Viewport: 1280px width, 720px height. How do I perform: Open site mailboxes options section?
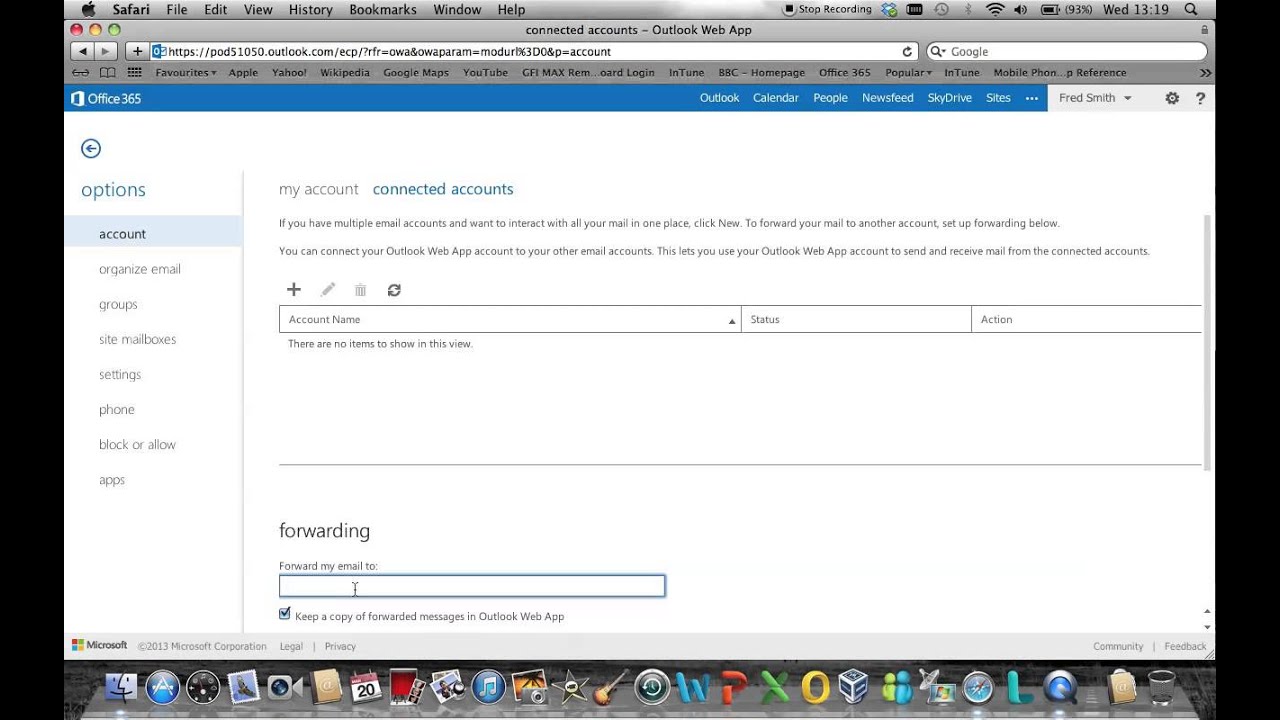[x=137, y=339]
